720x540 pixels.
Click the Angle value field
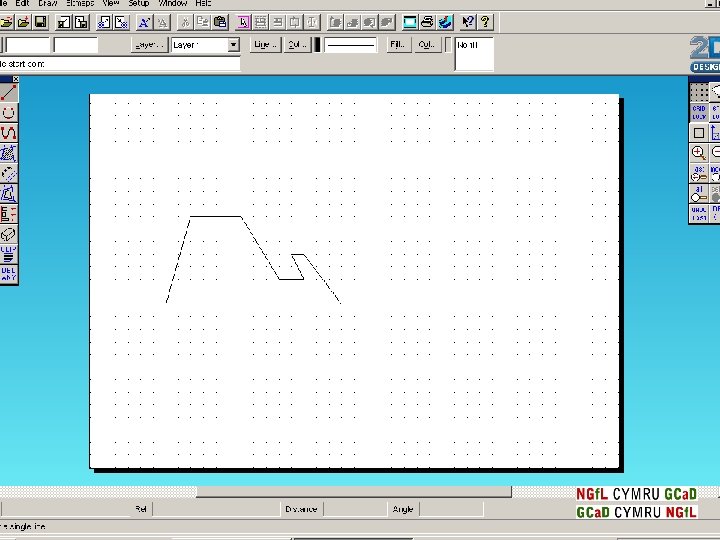point(451,509)
